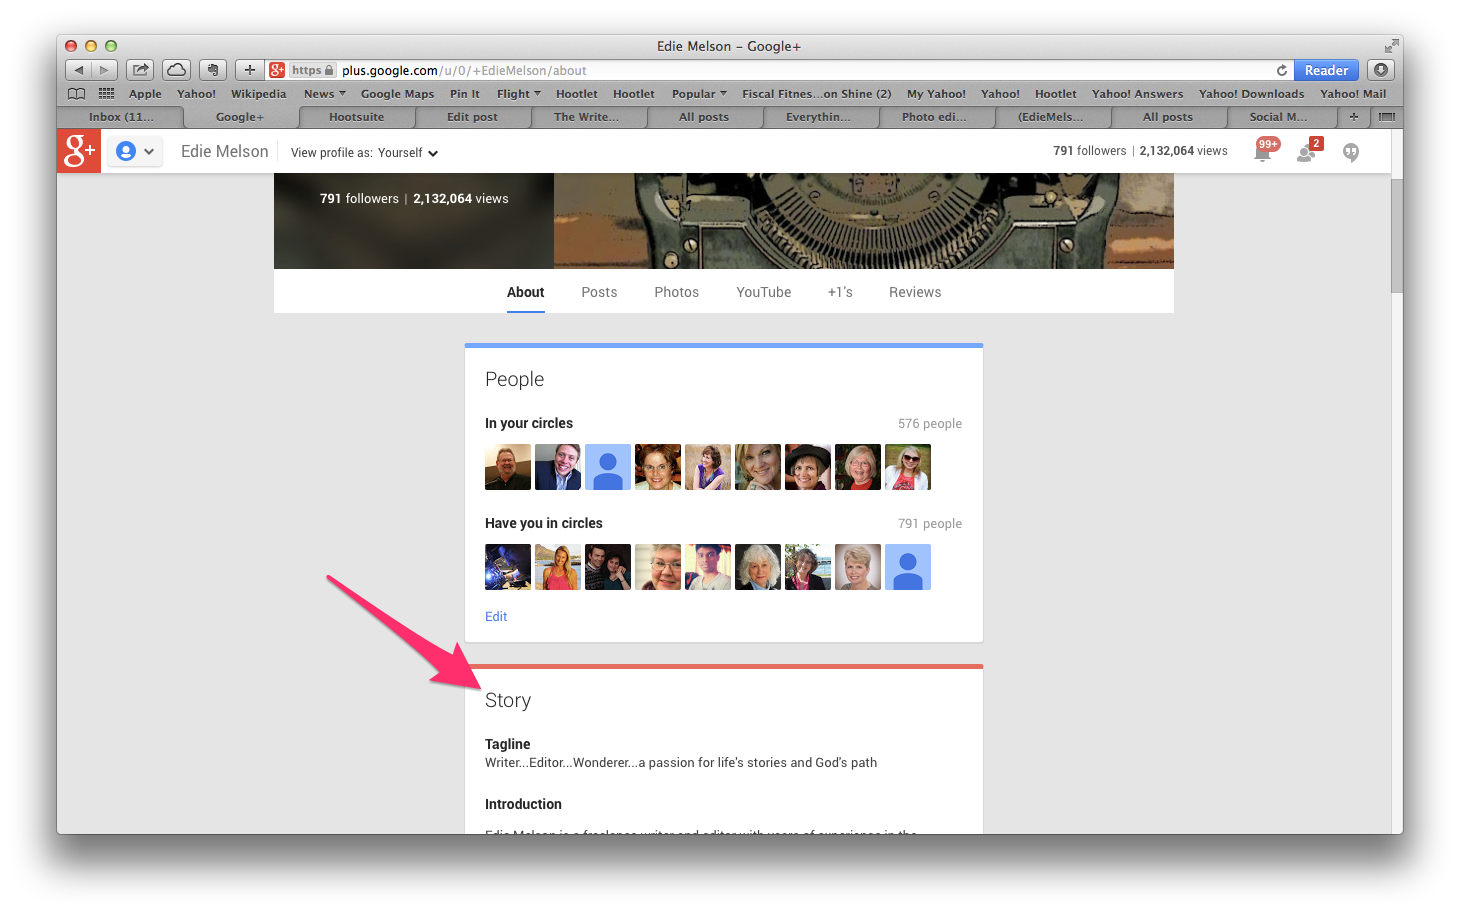Switch to the Edit post browser tab
The image size is (1460, 913).
pos(472,117)
